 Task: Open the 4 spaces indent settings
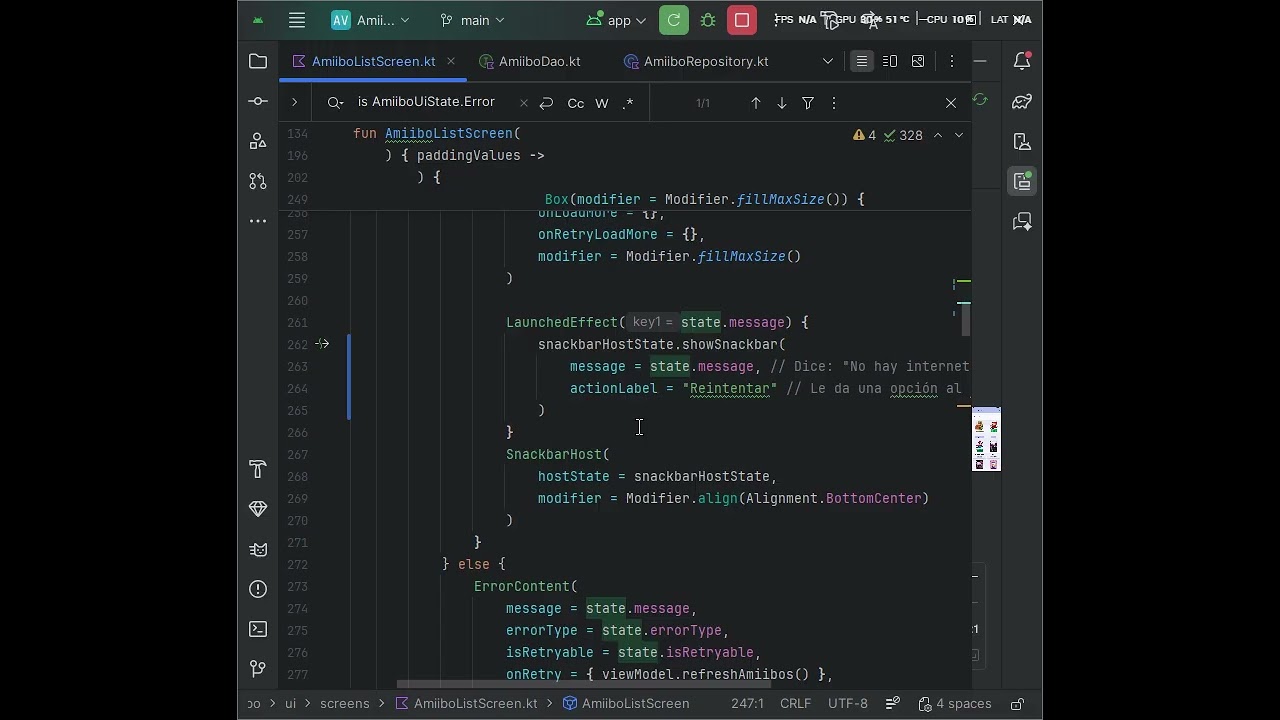pyautogui.click(x=955, y=704)
